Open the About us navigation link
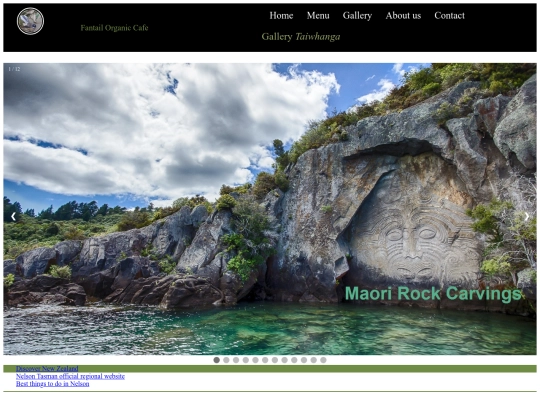540x405 pixels. tap(403, 15)
